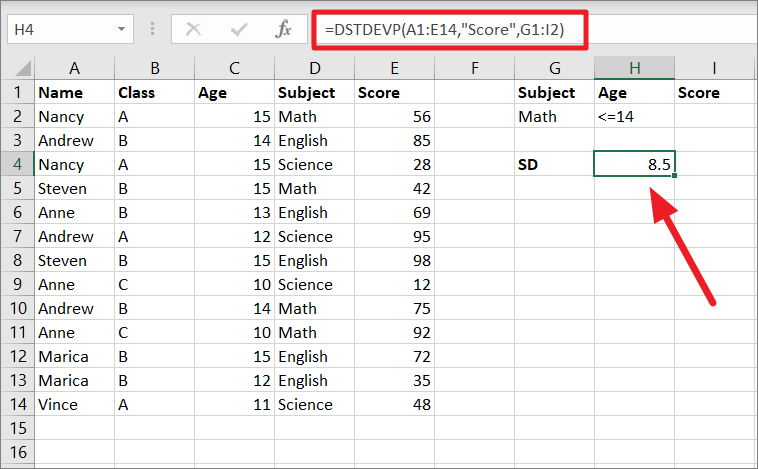This screenshot has height=469, width=758.
Task: Click age 13 cell in row 6
Action: pyautogui.click(x=234, y=212)
